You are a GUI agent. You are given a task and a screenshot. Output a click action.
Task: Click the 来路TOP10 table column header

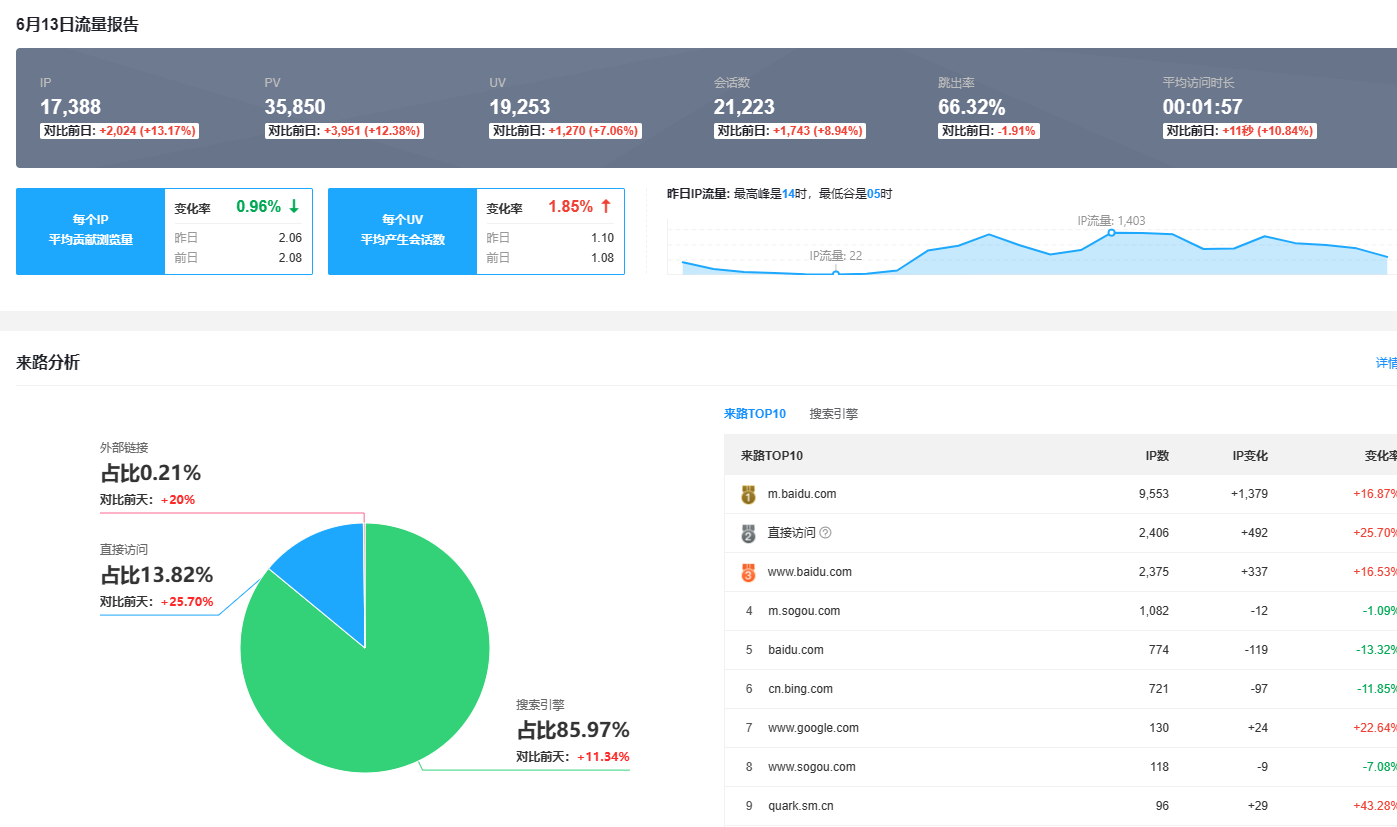[x=772, y=456]
